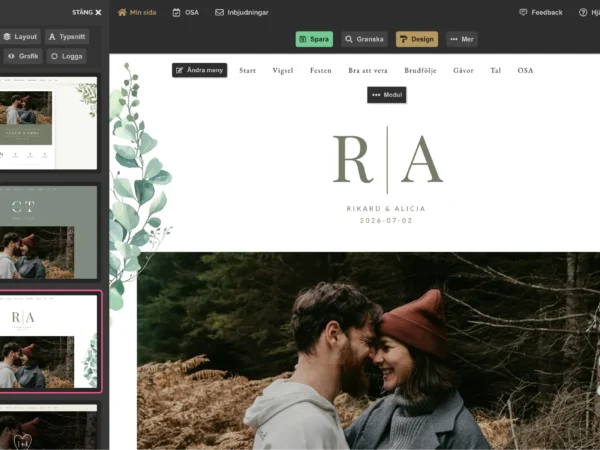The height and width of the screenshot is (450, 600).
Task: Expand the Modul options menu
Action: (386, 94)
